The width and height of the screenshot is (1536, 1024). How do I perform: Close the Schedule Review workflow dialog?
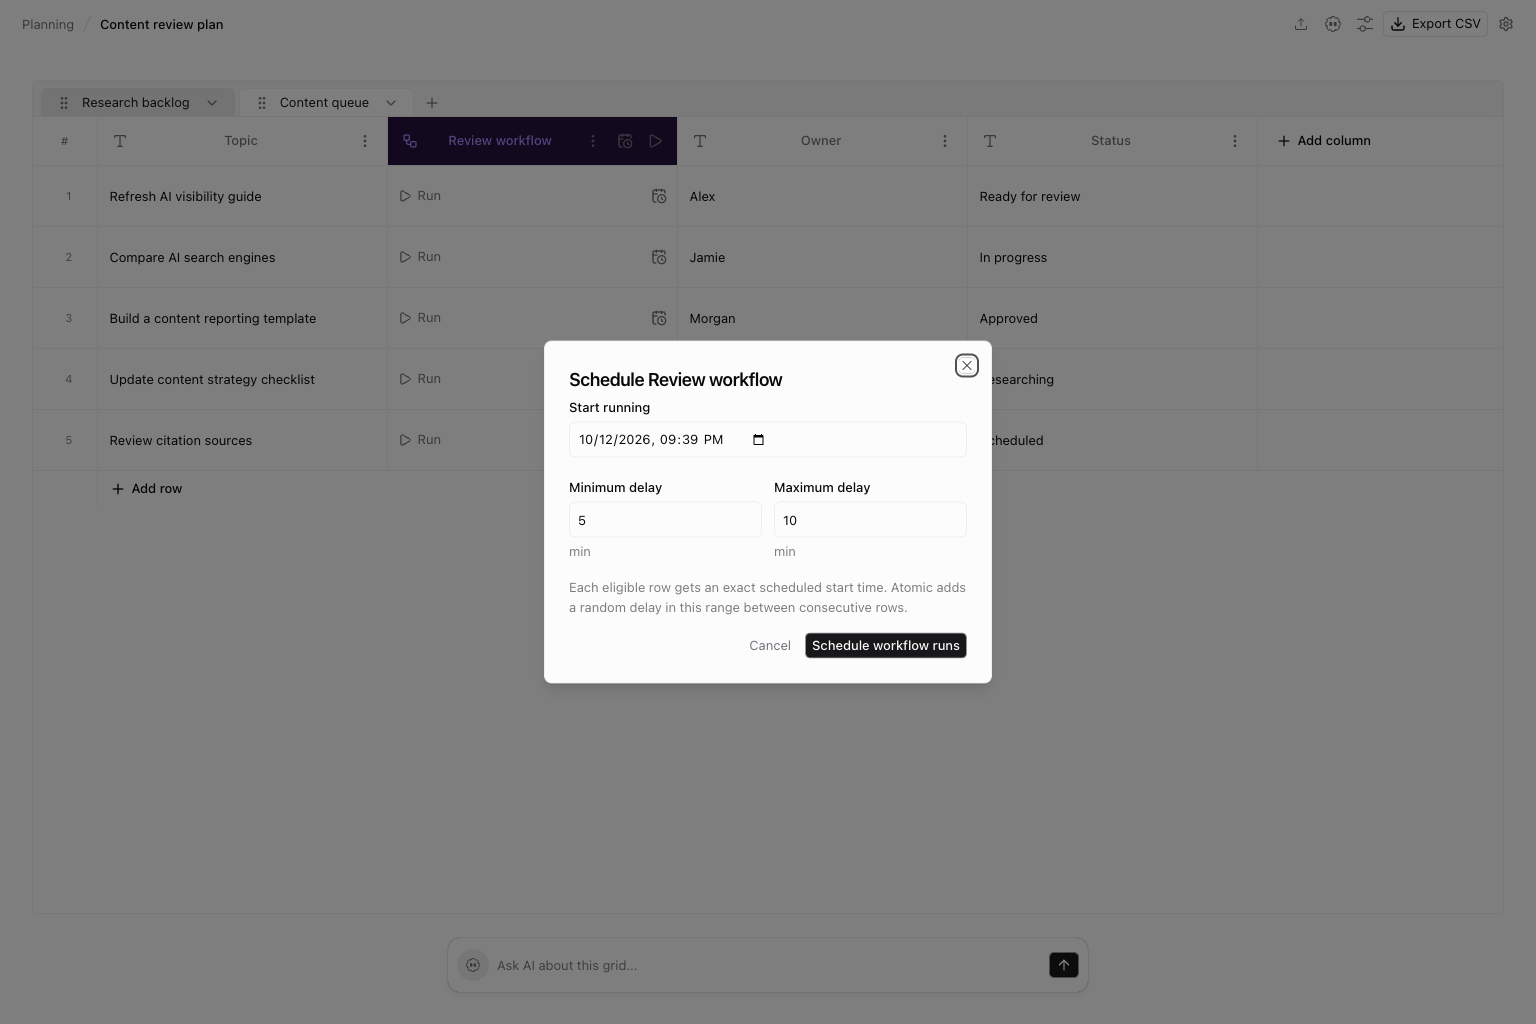click(x=967, y=366)
